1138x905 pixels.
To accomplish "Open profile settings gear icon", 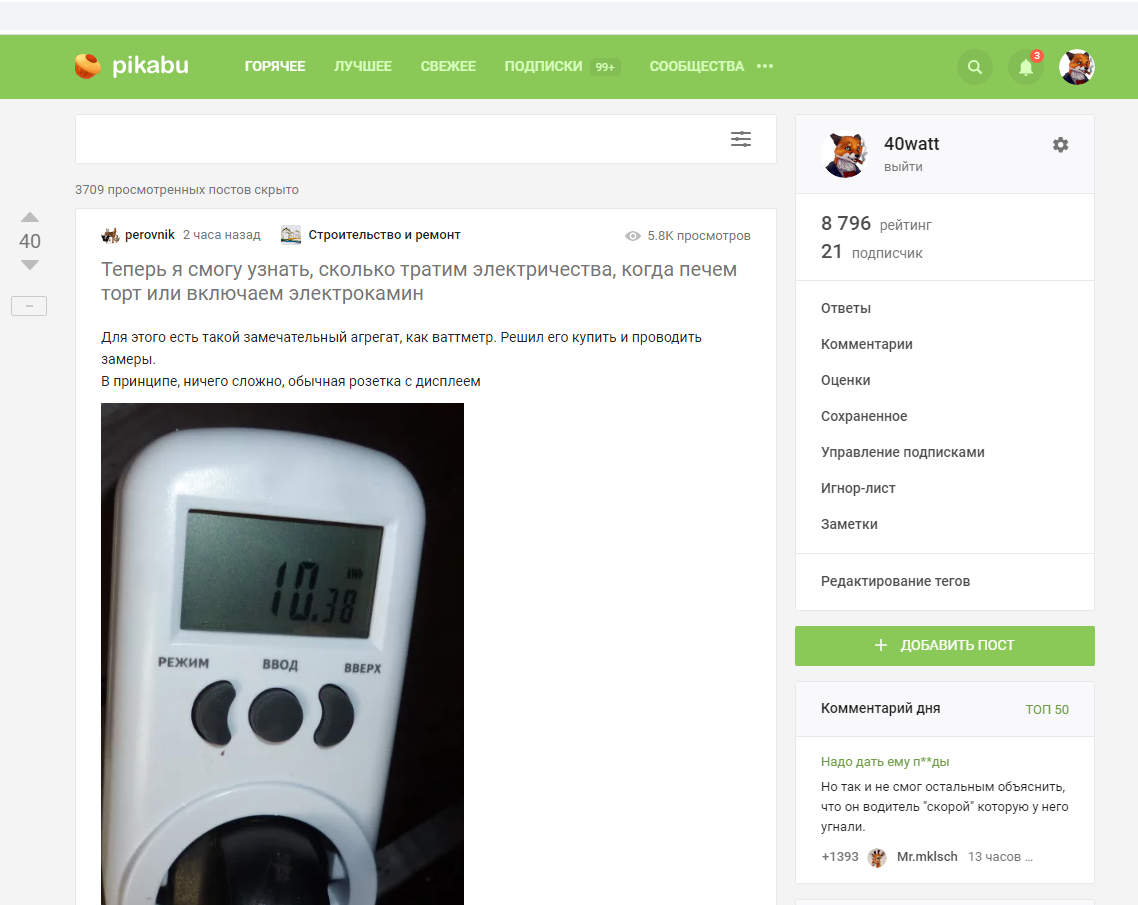I will 1060,144.
